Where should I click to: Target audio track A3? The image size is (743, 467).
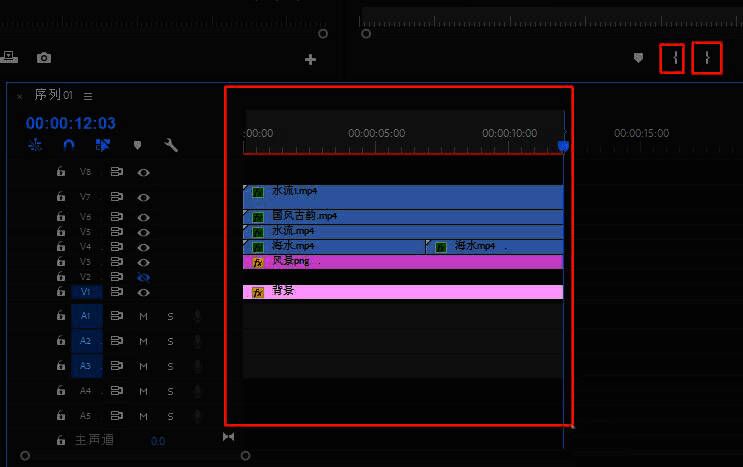(87, 366)
